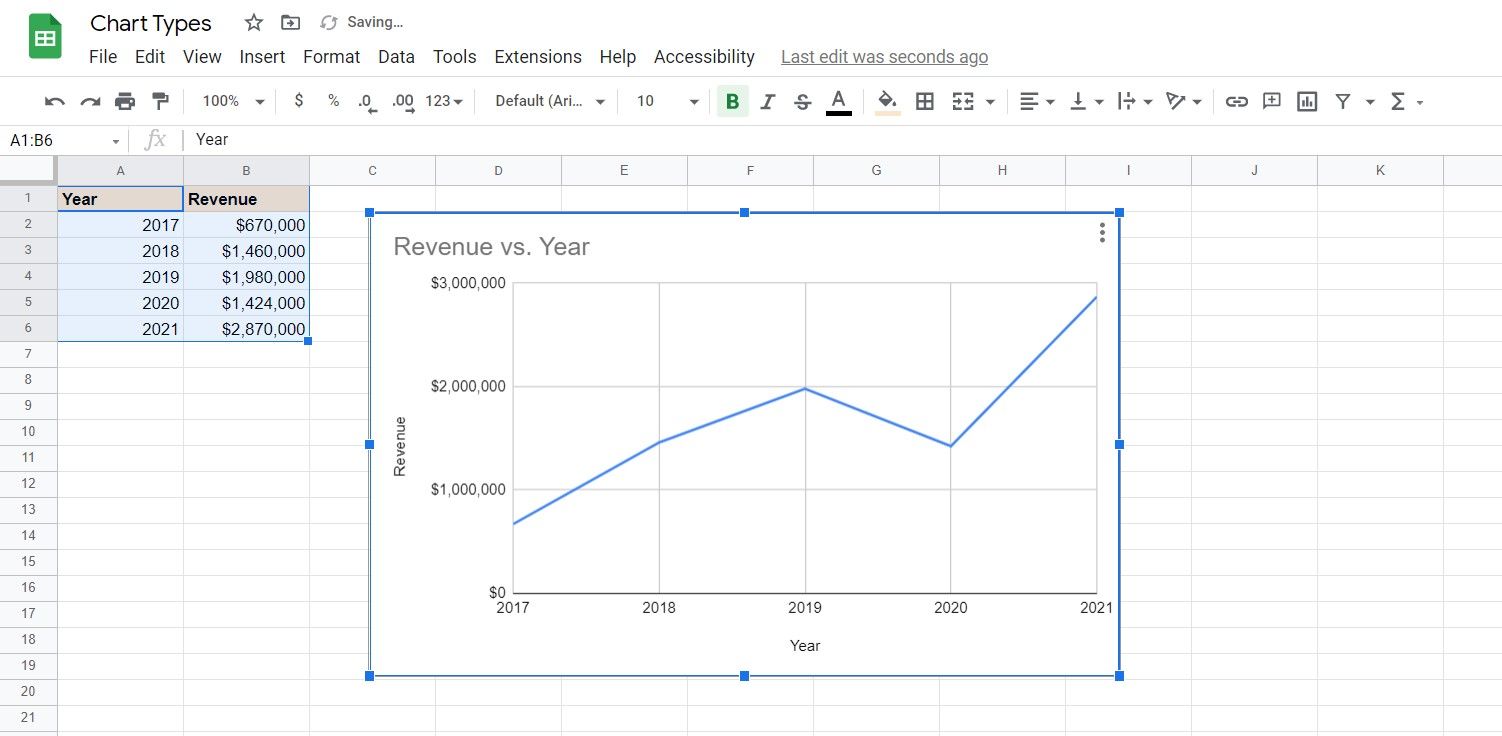Click the insert link icon
This screenshot has height=736, width=1502.
pos(1237,101)
